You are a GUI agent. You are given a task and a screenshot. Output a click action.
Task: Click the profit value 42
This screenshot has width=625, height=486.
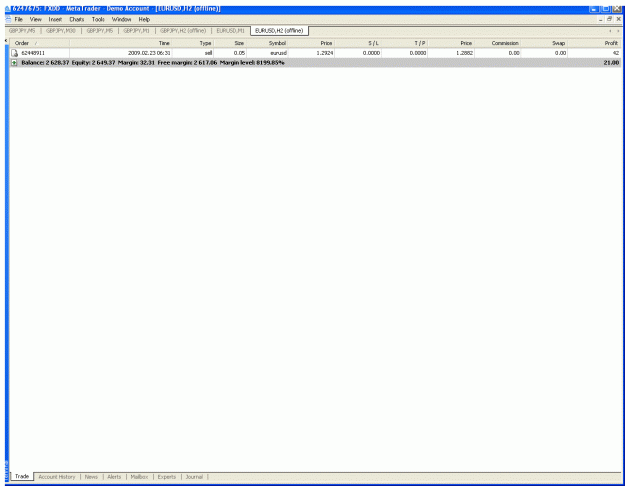(616, 53)
